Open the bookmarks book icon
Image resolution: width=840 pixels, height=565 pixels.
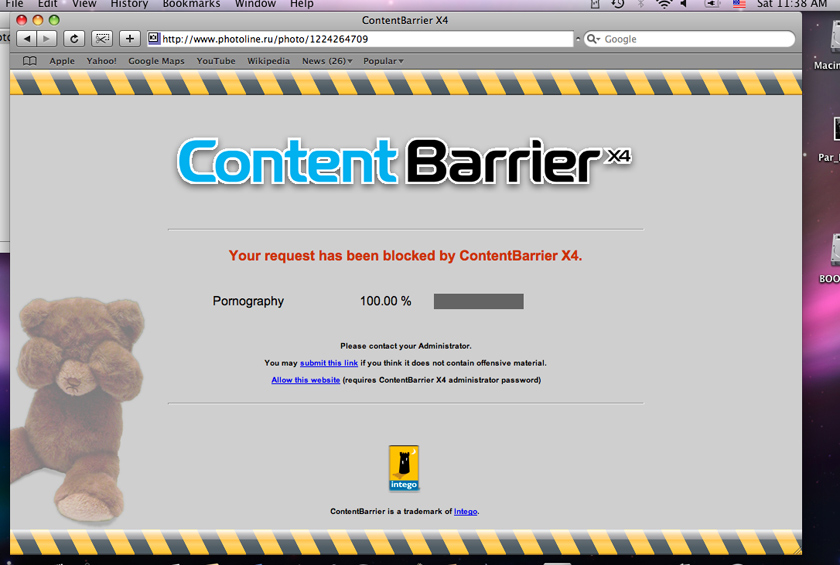pos(30,61)
